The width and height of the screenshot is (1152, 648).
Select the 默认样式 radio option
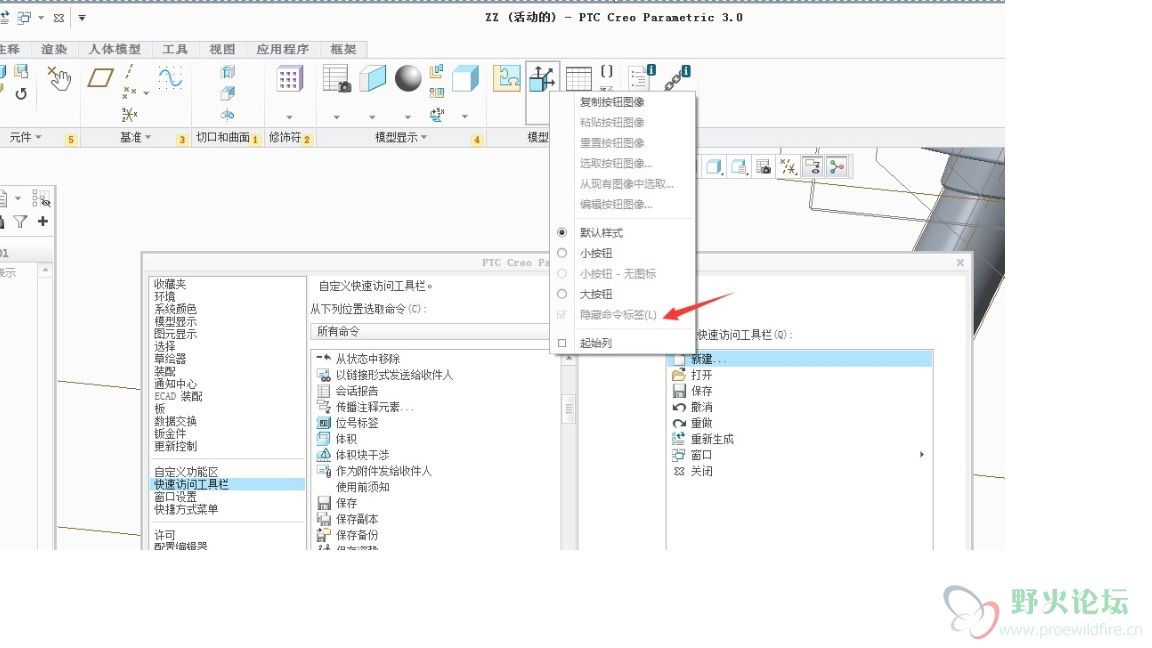562,232
